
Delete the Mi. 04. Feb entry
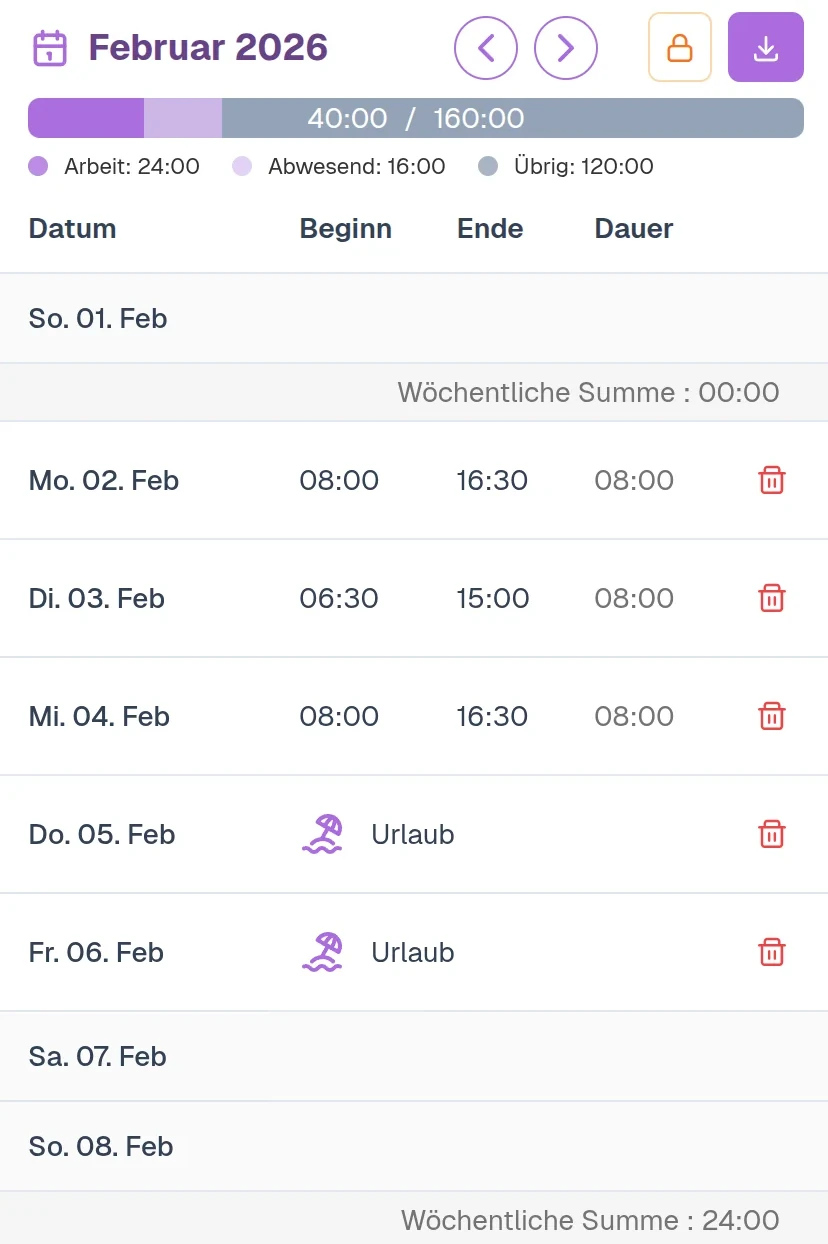point(772,717)
